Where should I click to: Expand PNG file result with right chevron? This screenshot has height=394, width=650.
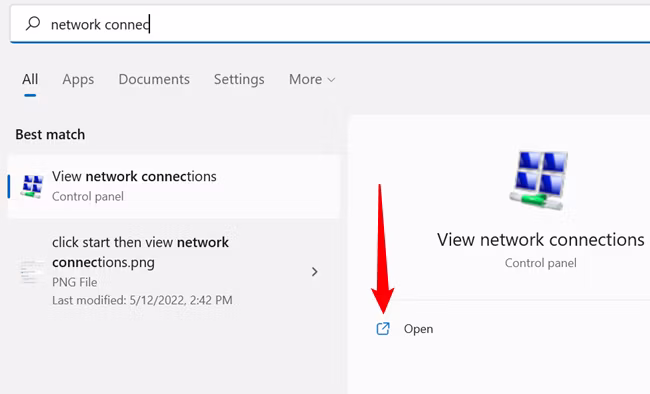(x=315, y=272)
